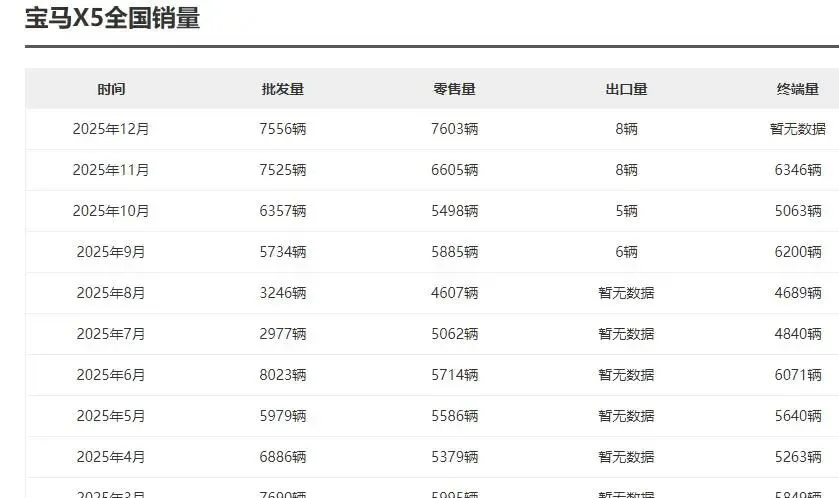Select terminal value 4840辆
This screenshot has width=839, height=498.
798,334
